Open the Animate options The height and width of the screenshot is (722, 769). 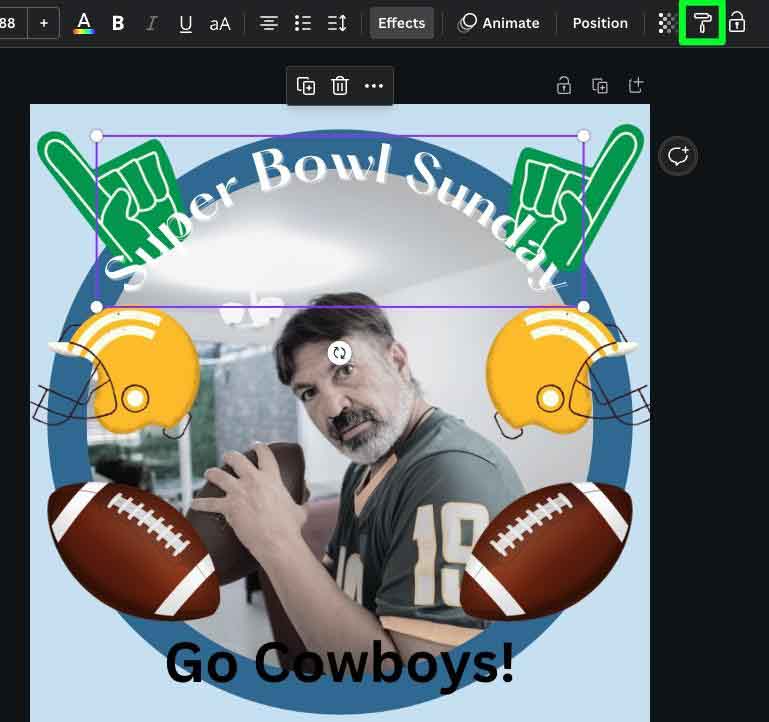click(x=499, y=23)
